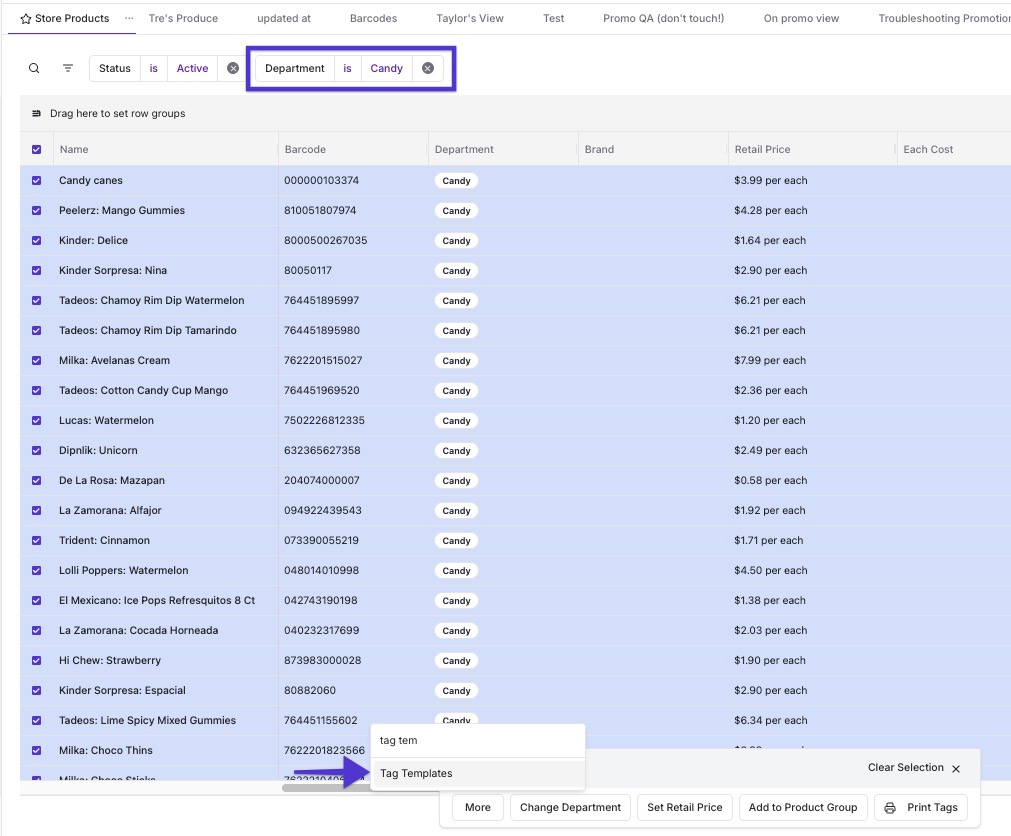Screen dimensions: 1011x836
Task: Click barcode 810051807974
Action: coord(320,211)
